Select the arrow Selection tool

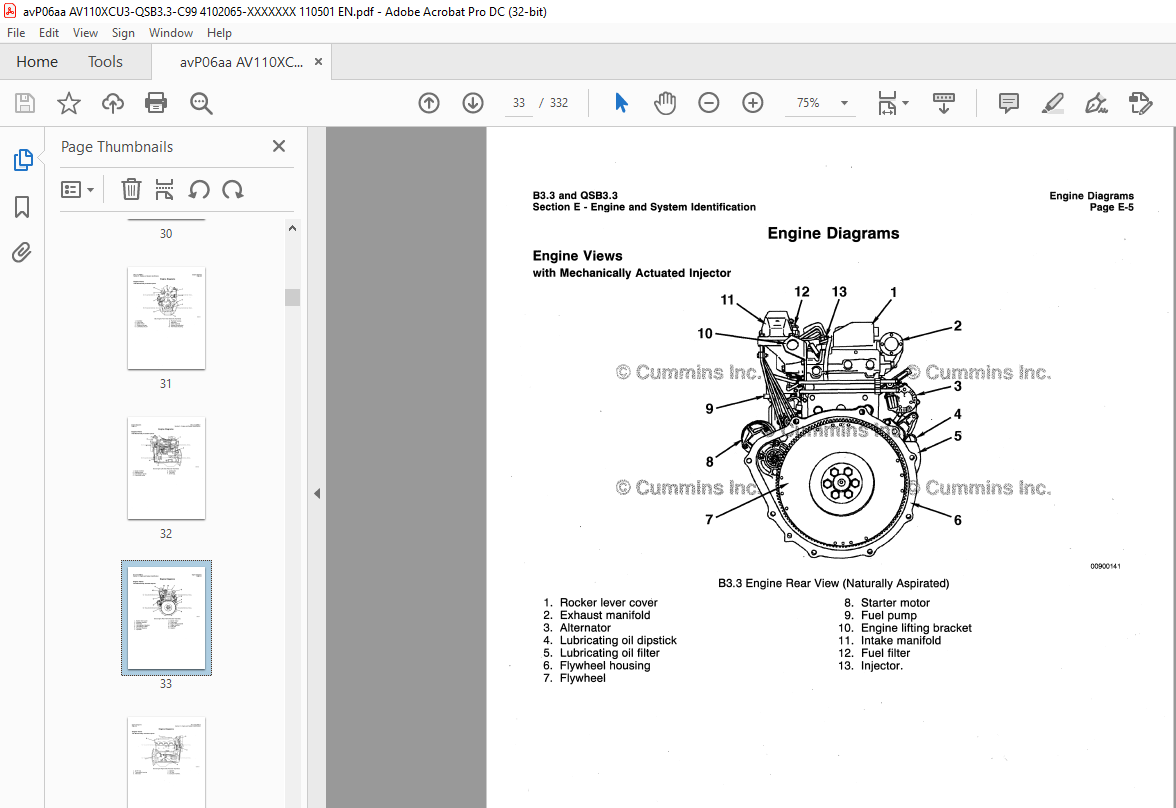tap(621, 103)
